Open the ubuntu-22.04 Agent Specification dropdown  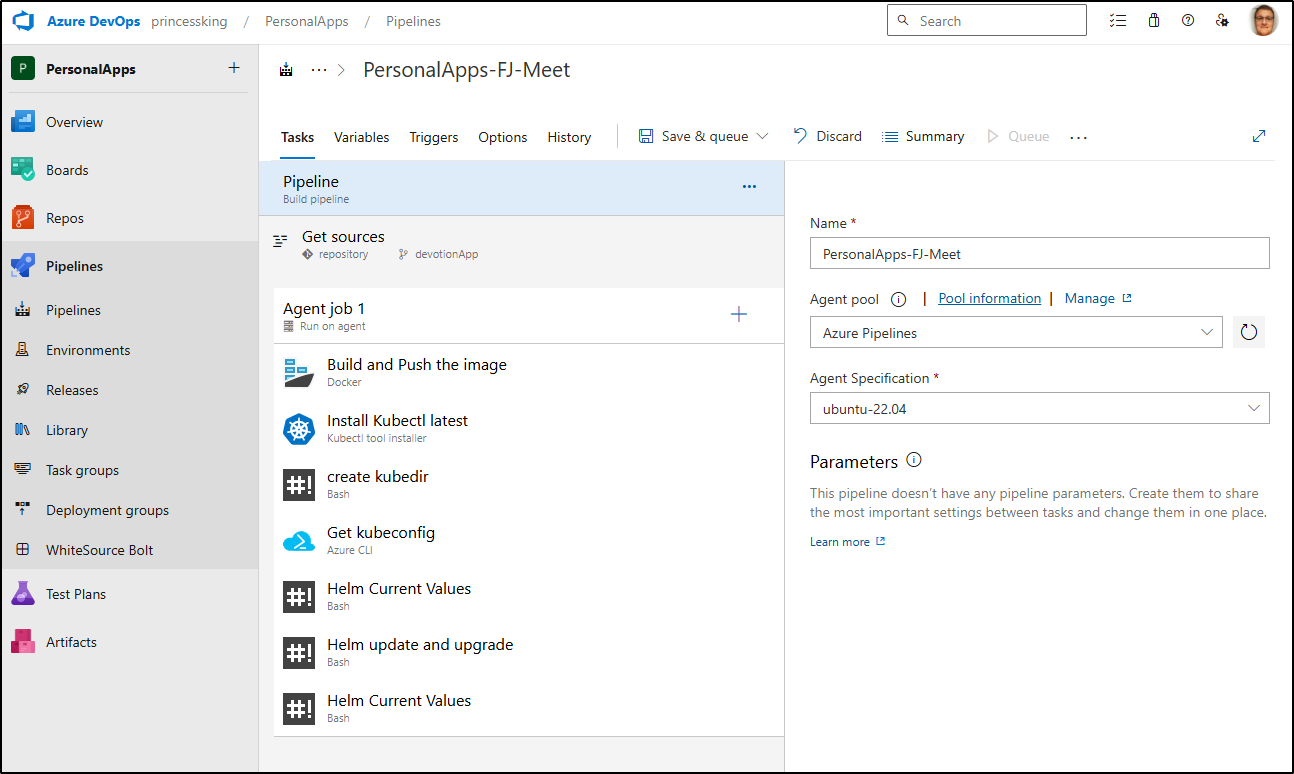pyautogui.click(x=1040, y=408)
